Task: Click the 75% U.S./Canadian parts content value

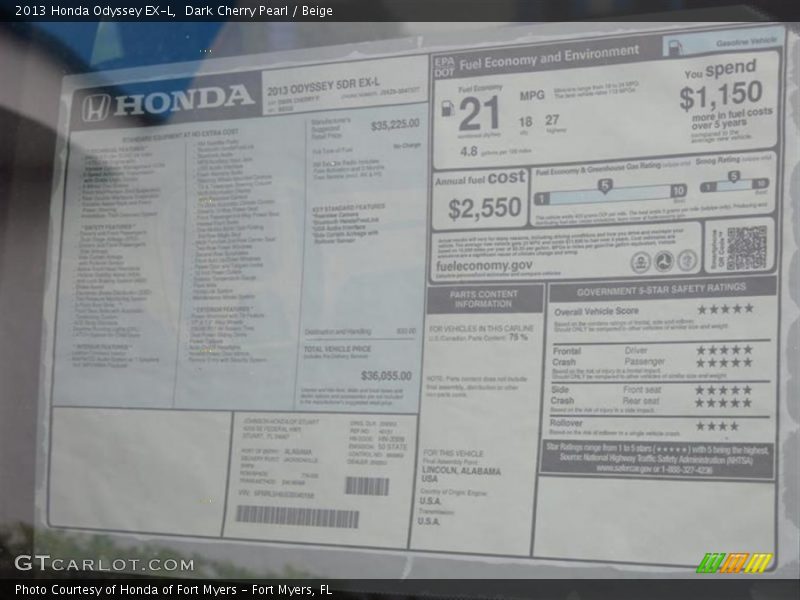Action: pos(518,337)
